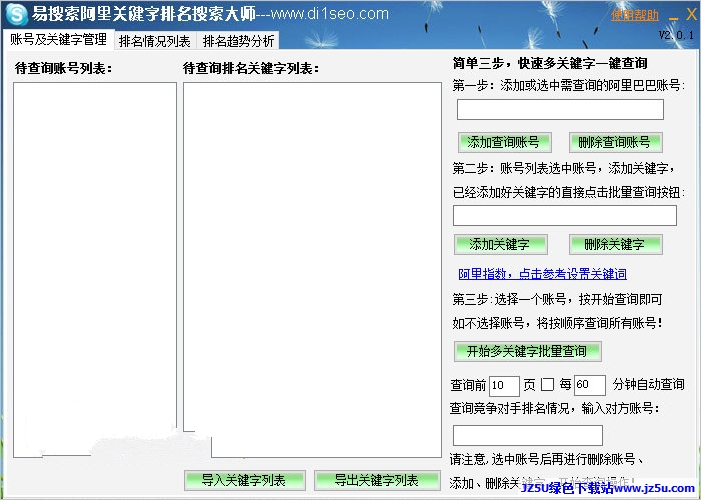Click the 删除查询账号 button

click(615, 142)
